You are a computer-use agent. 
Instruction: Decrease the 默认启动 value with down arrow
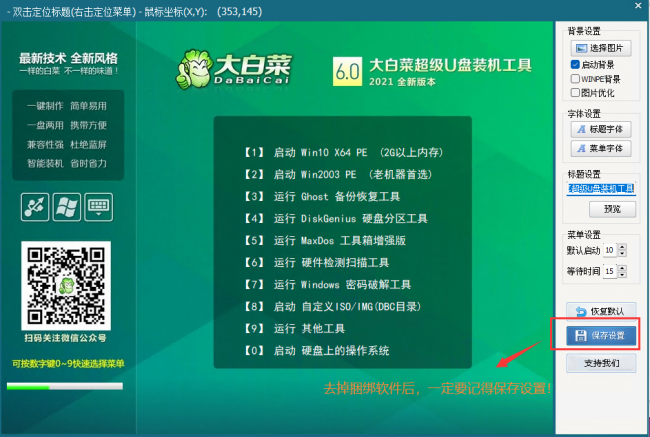pos(622,253)
